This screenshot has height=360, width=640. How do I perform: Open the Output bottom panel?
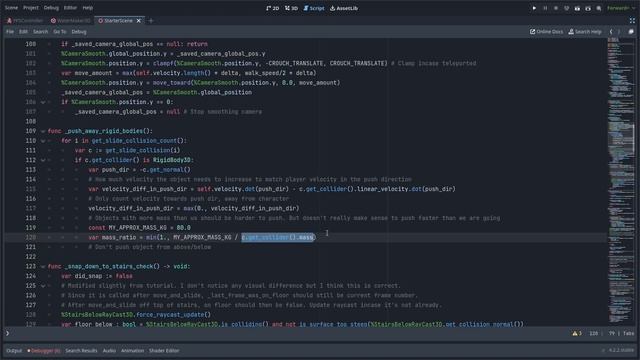coord(14,350)
